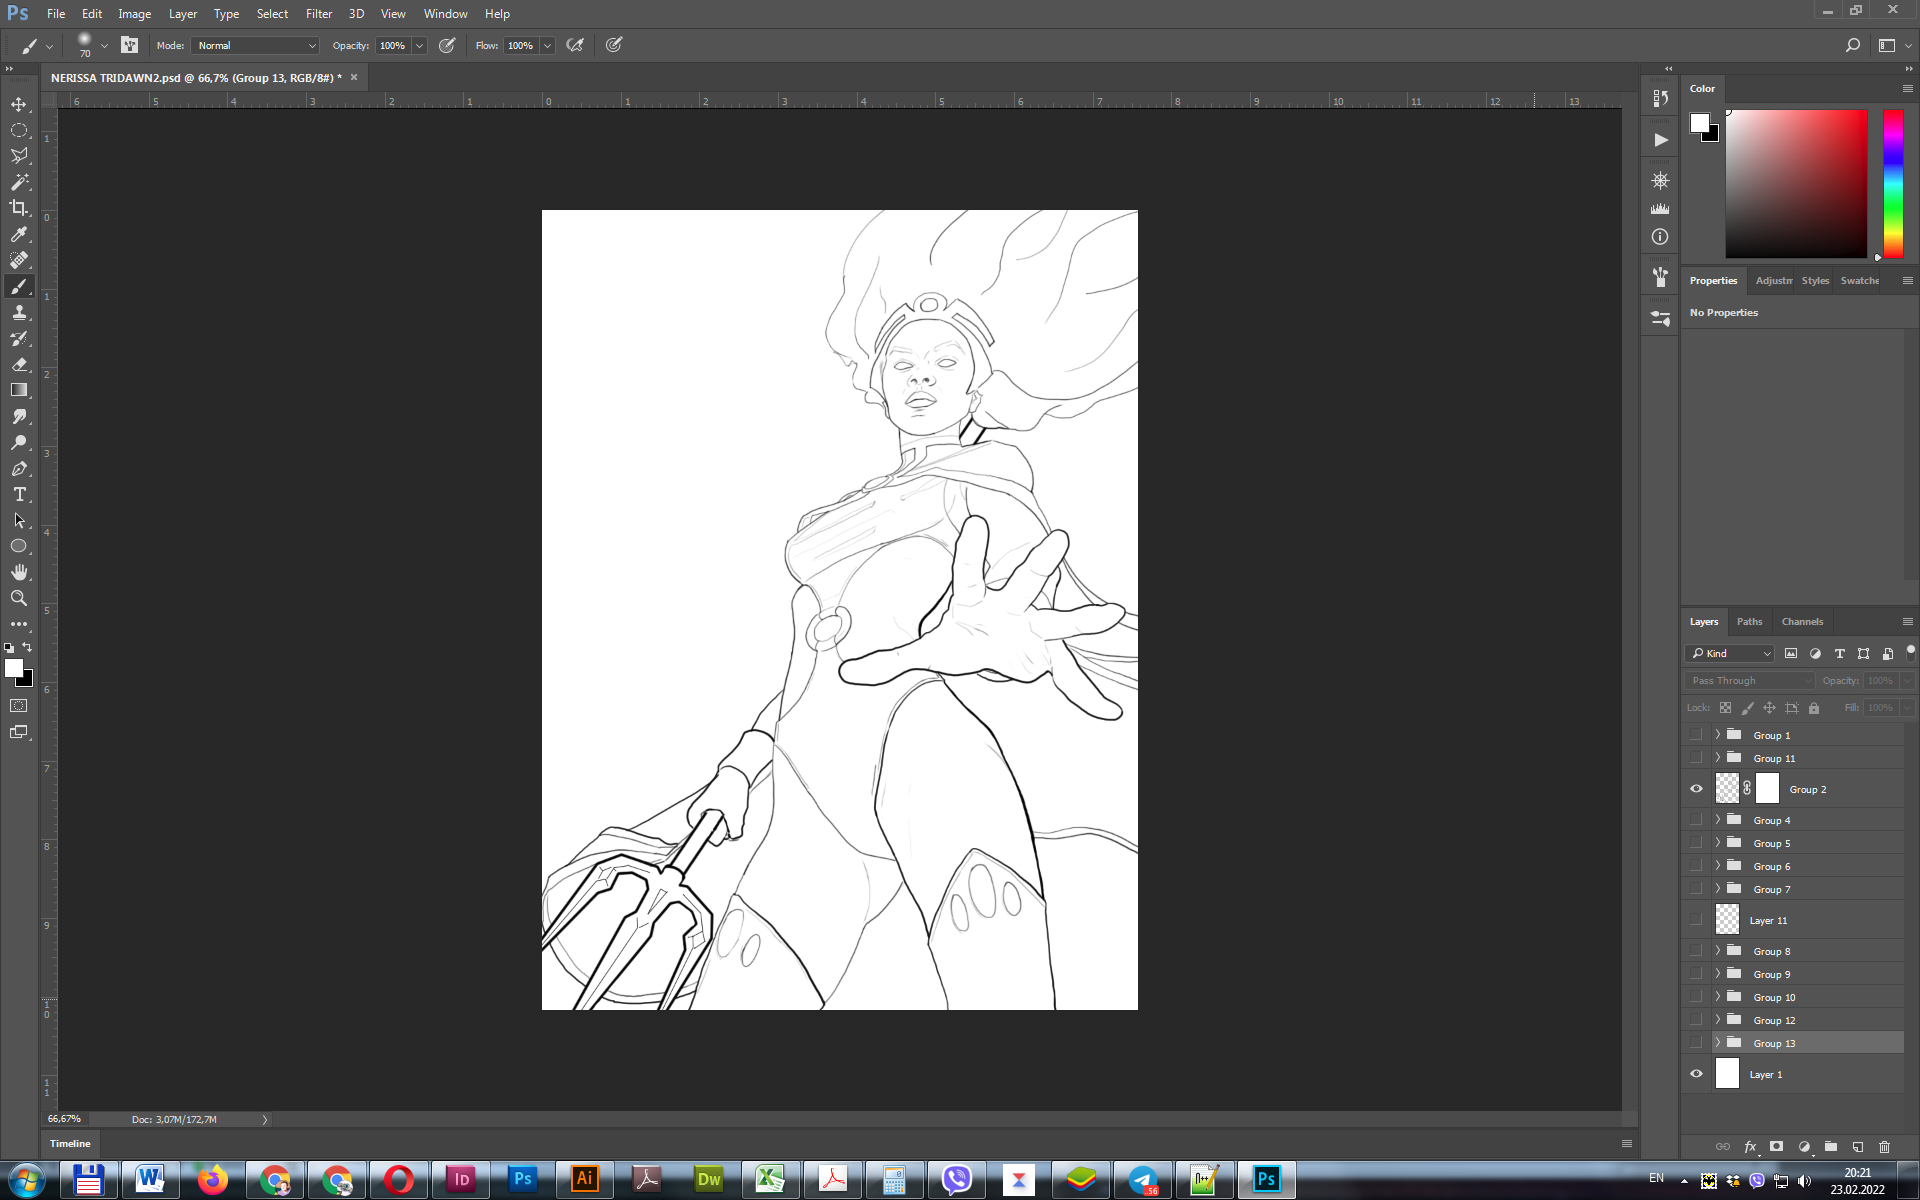Pick a color in the color field
Viewport: 1920px width, 1200px height.
tap(1796, 184)
